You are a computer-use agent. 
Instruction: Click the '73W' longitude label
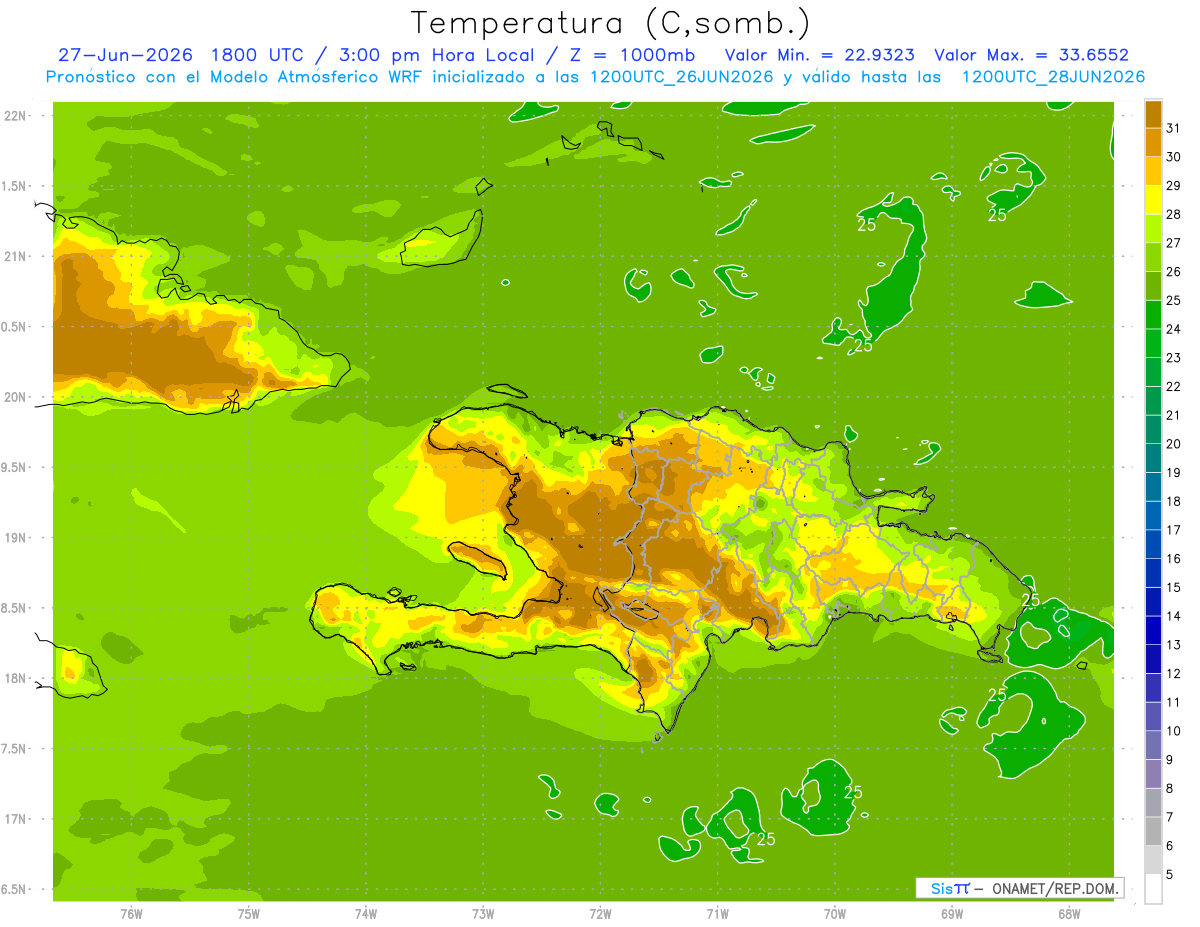[x=483, y=913]
